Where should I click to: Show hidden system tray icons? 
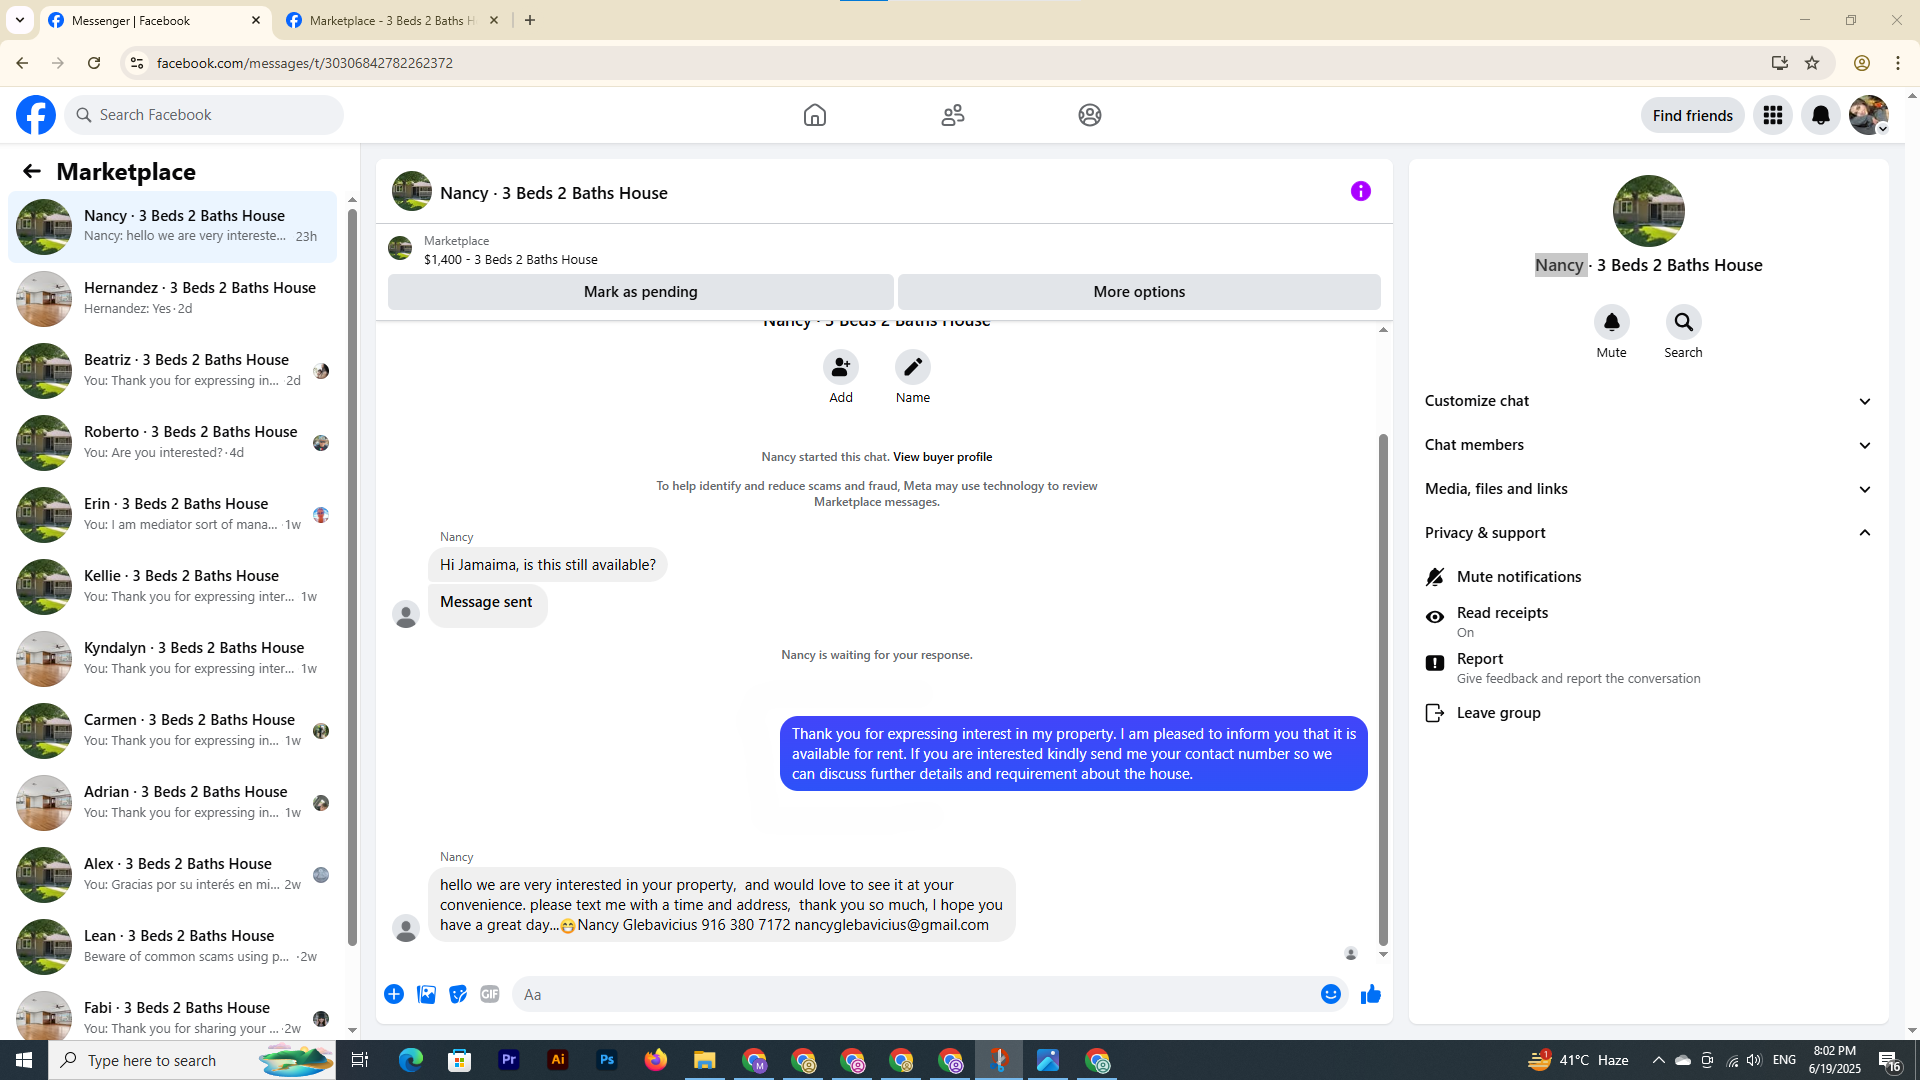pyautogui.click(x=1658, y=1060)
